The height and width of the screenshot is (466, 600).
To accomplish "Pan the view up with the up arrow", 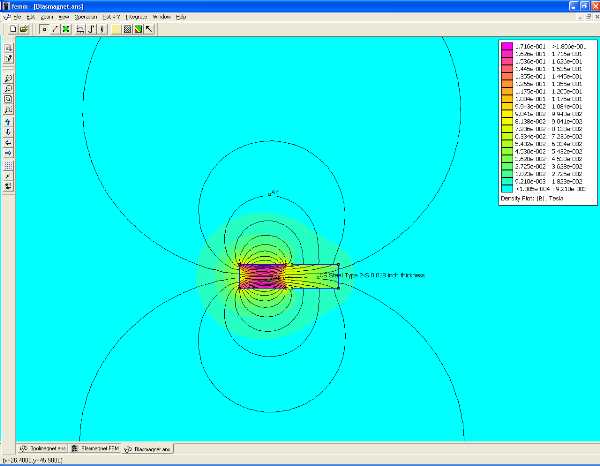I will coord(8,121).
